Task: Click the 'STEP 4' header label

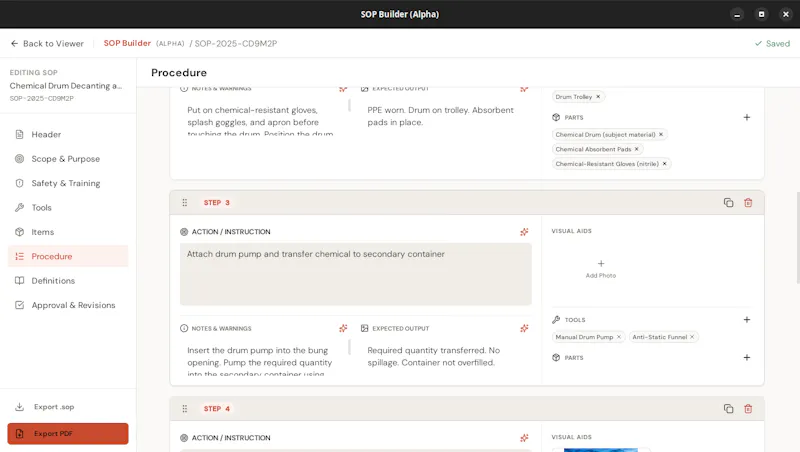Action: (x=216, y=409)
